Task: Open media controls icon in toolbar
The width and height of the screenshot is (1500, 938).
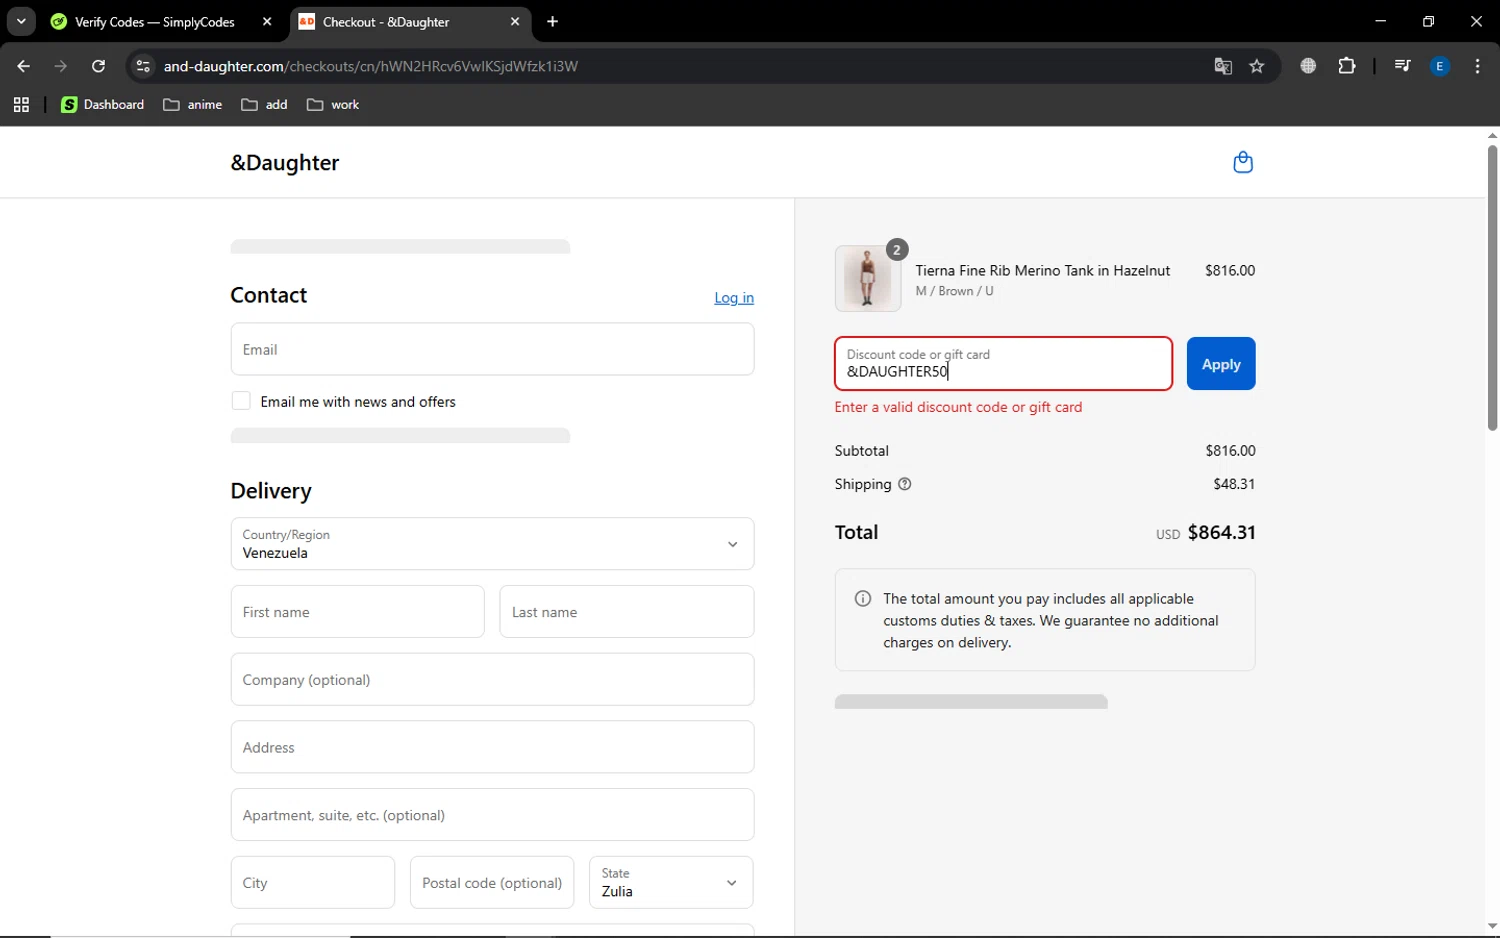Action: [1402, 66]
